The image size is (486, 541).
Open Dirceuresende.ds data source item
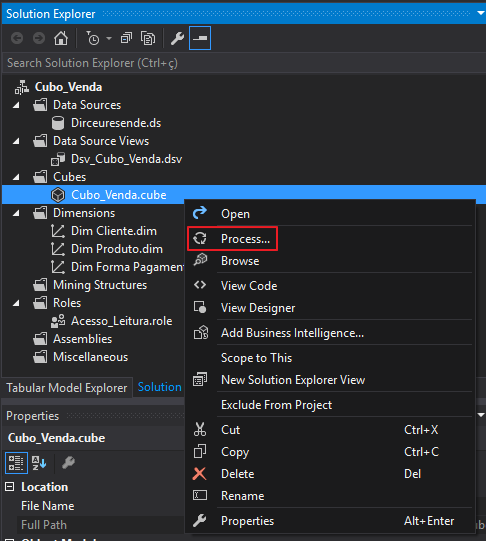click(x=116, y=123)
